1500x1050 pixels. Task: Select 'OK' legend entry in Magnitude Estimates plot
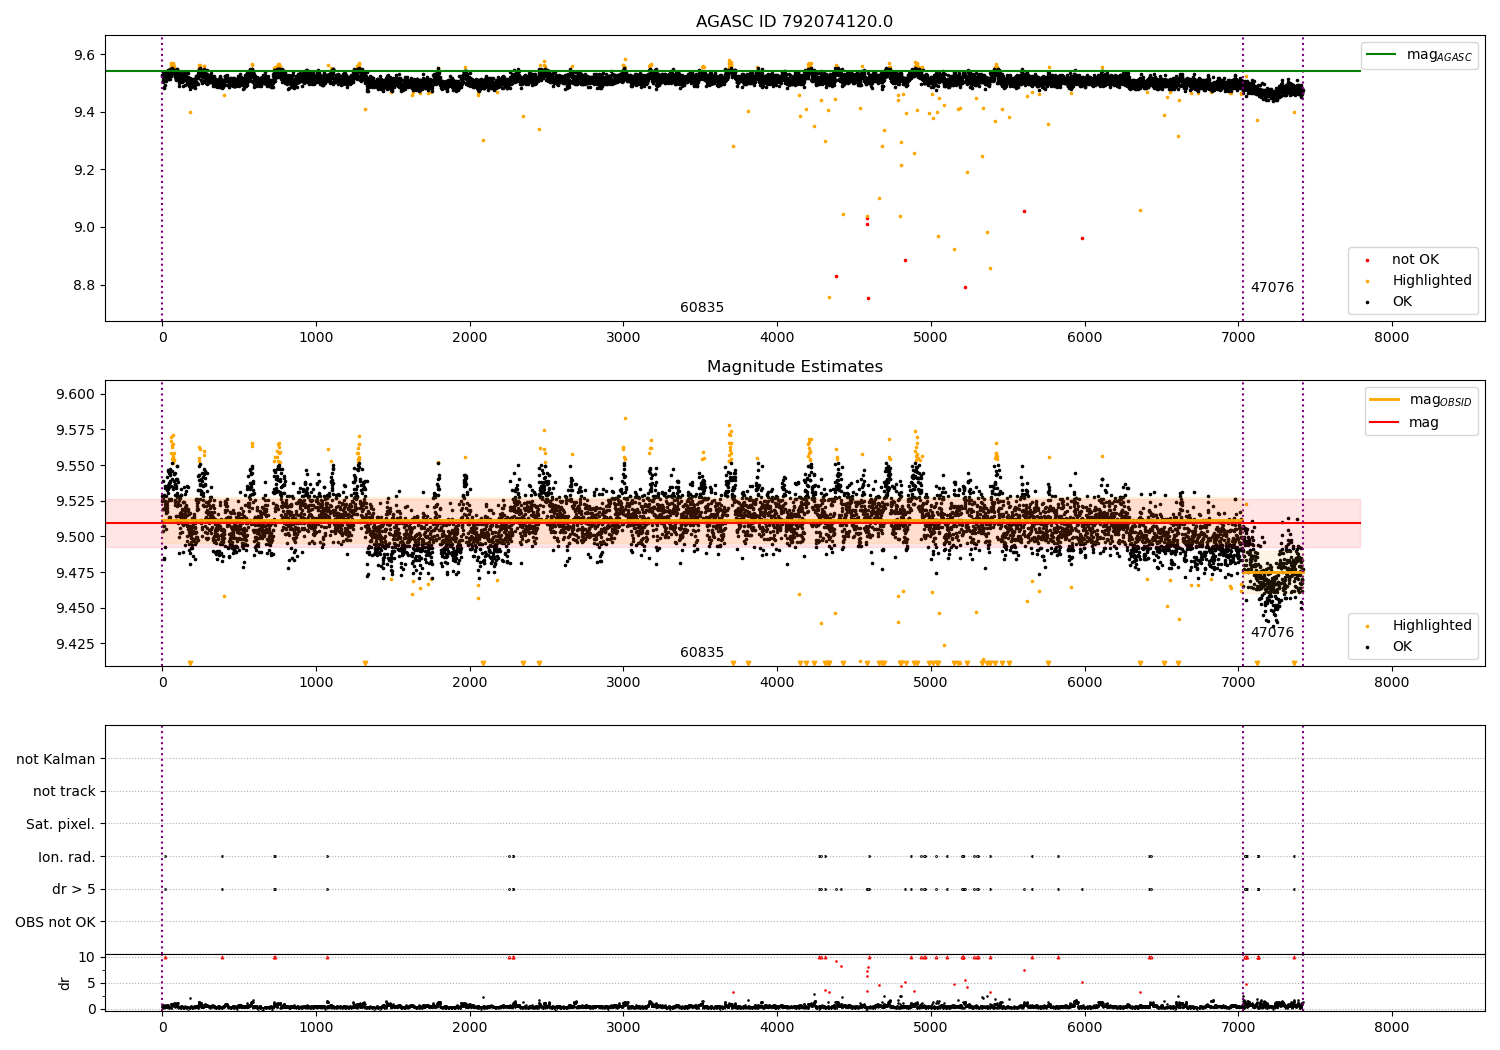point(1402,647)
